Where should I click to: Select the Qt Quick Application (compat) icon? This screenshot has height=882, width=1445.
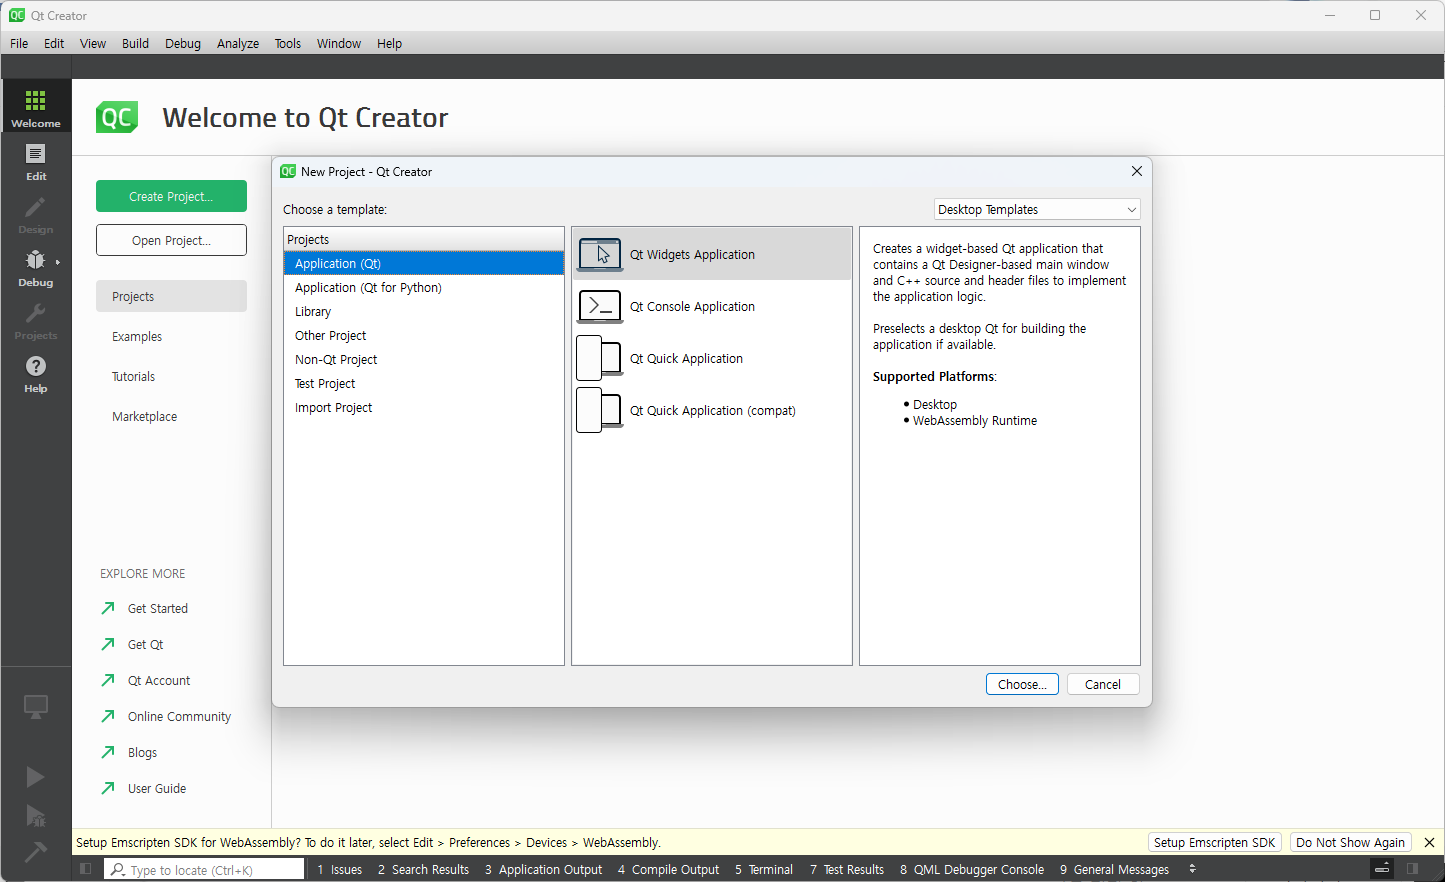pos(600,410)
